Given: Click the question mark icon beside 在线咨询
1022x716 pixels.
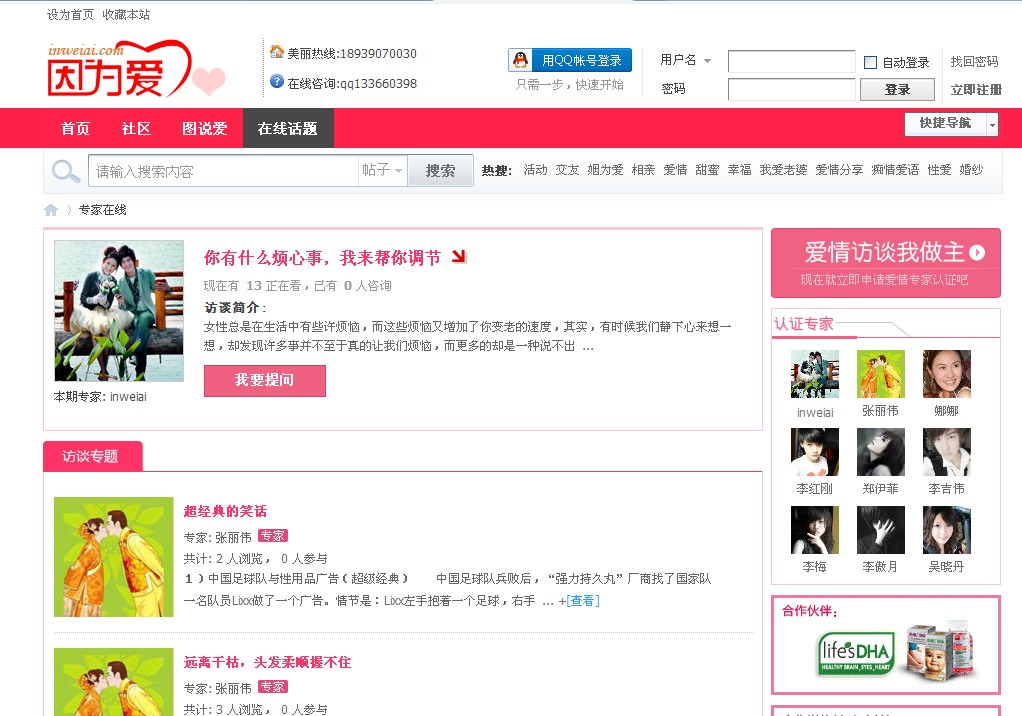Looking at the screenshot, I should click(x=277, y=81).
